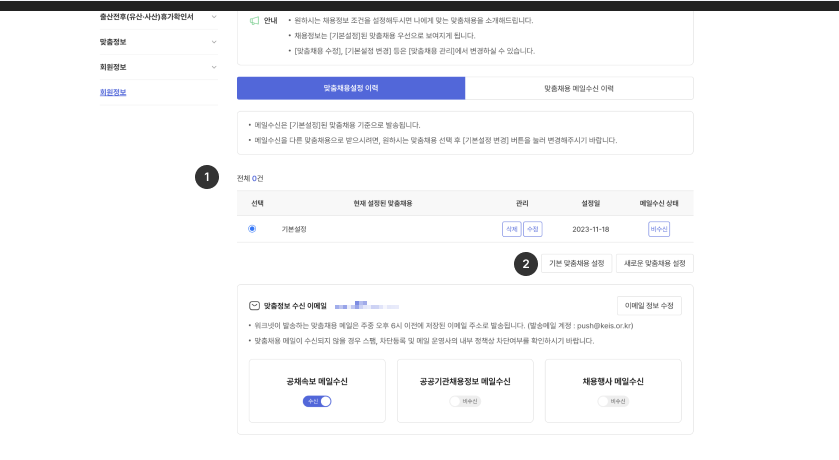Open the 맞춤채용설정 이력 tab

[351, 88]
